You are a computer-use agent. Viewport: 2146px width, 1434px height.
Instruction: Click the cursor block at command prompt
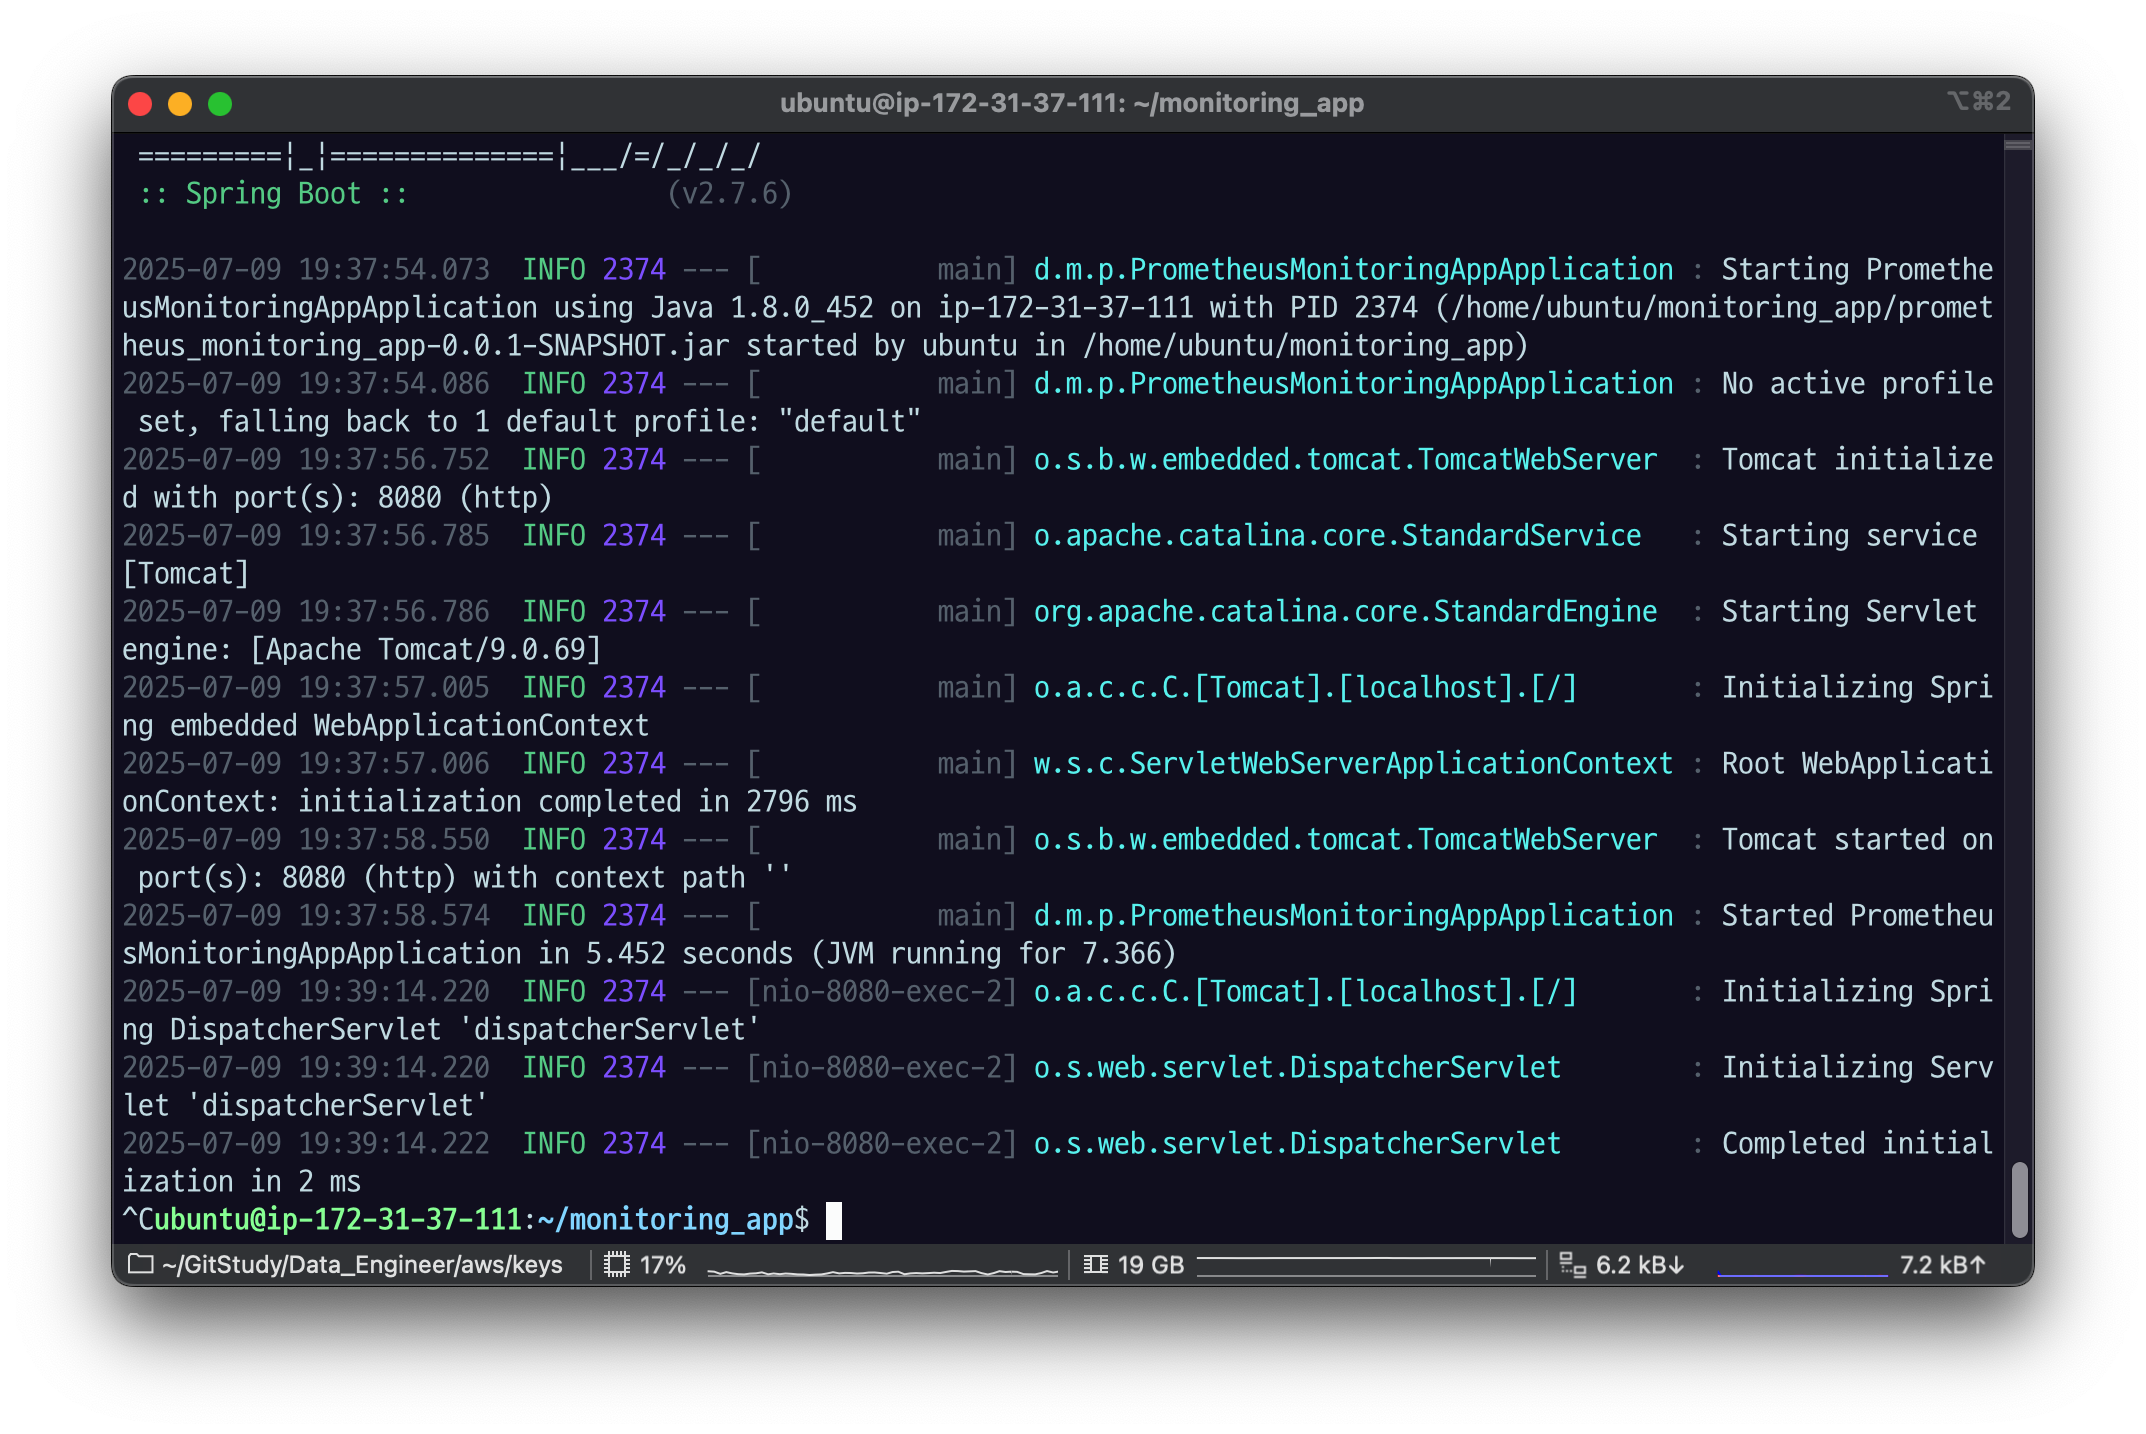(x=834, y=1220)
